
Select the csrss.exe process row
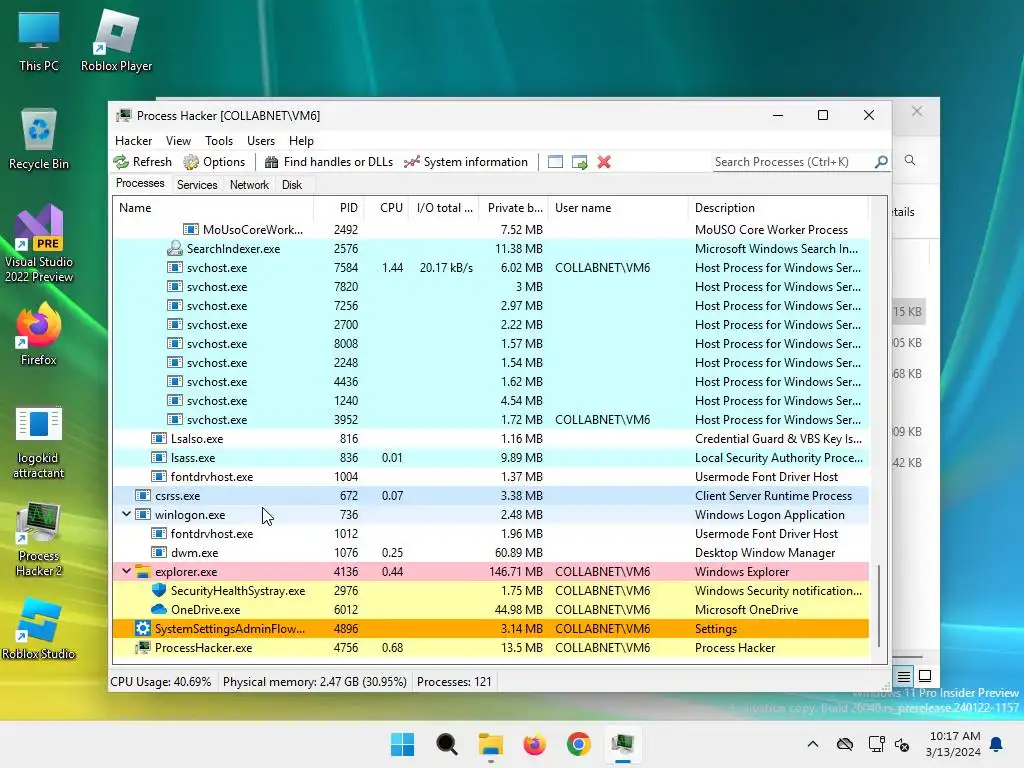[491, 496]
